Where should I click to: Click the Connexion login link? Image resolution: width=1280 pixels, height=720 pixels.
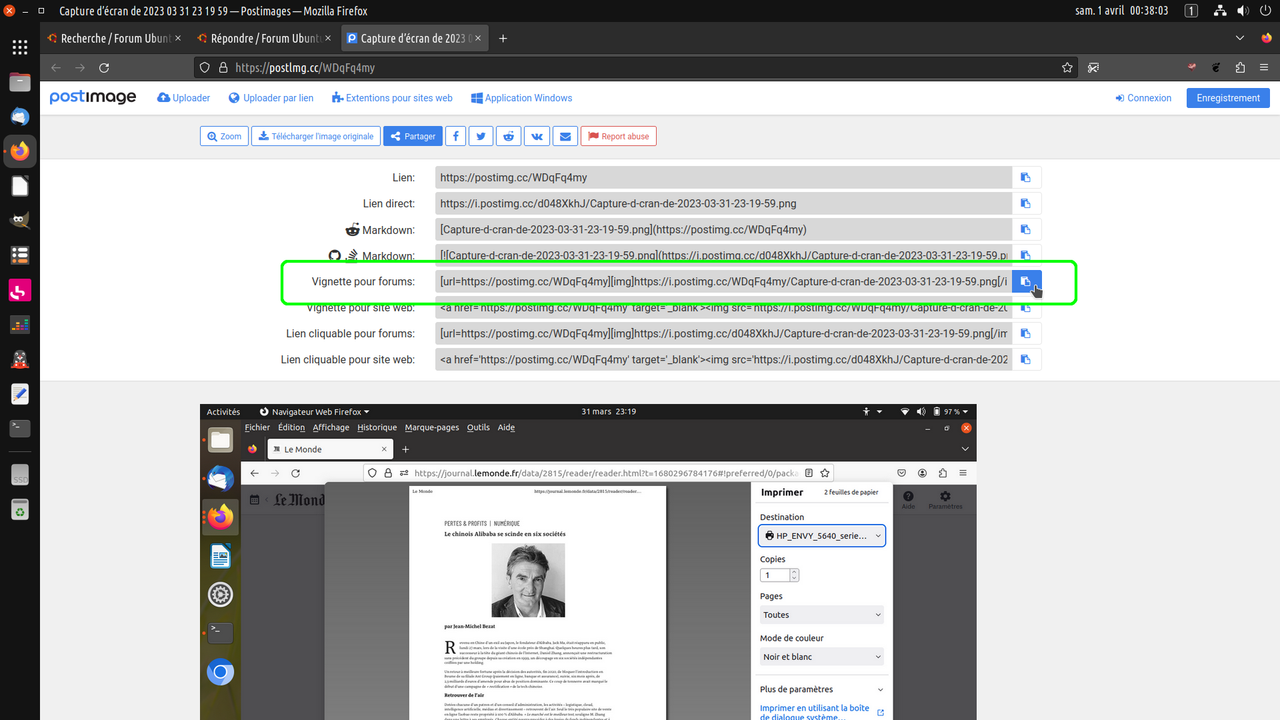coord(1143,98)
